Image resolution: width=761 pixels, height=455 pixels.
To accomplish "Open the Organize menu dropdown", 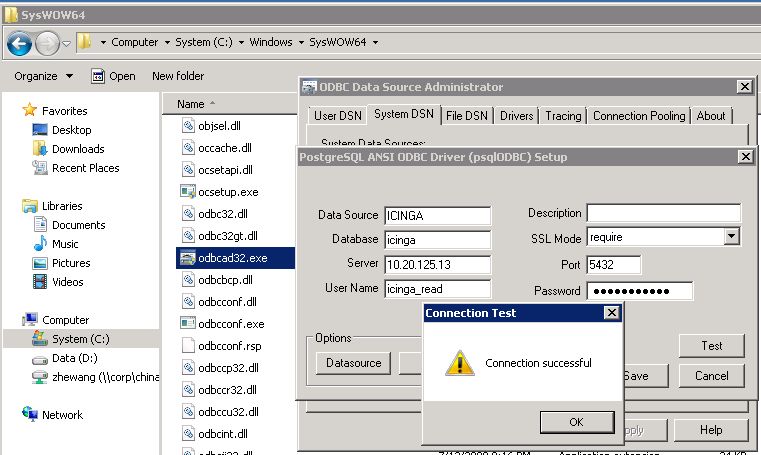I will (44, 76).
